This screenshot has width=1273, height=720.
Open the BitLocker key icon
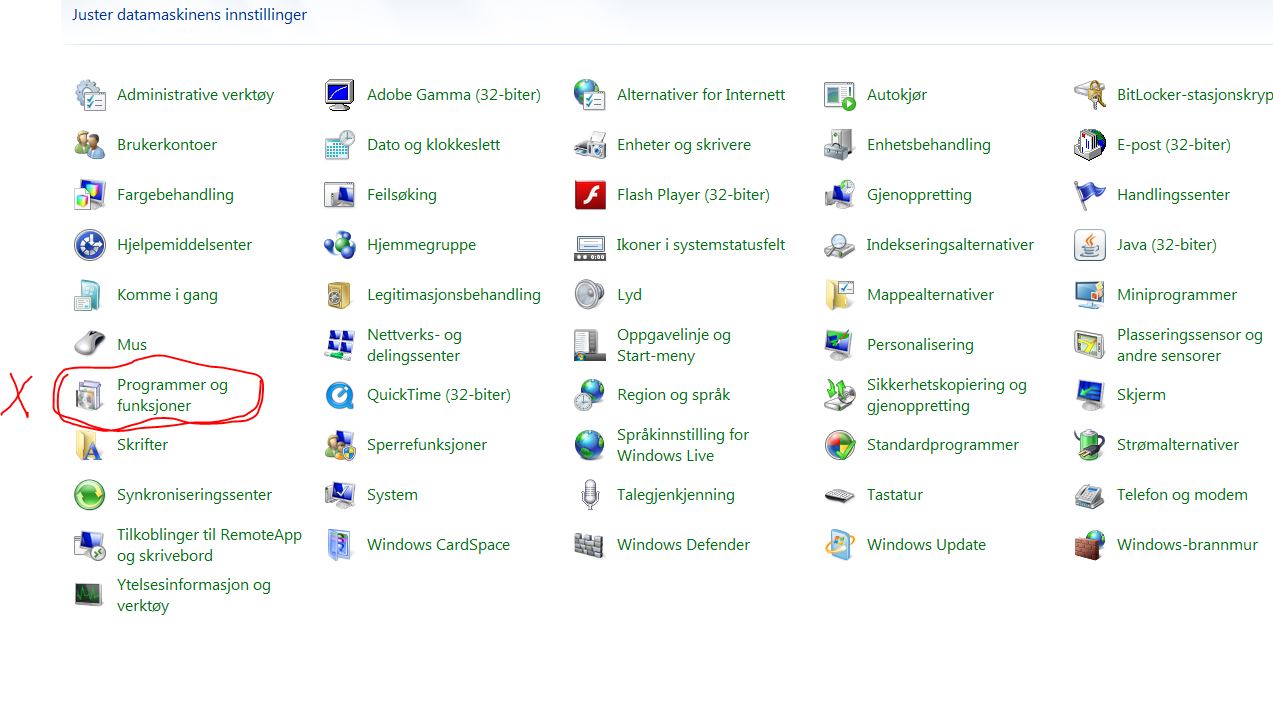point(1090,95)
